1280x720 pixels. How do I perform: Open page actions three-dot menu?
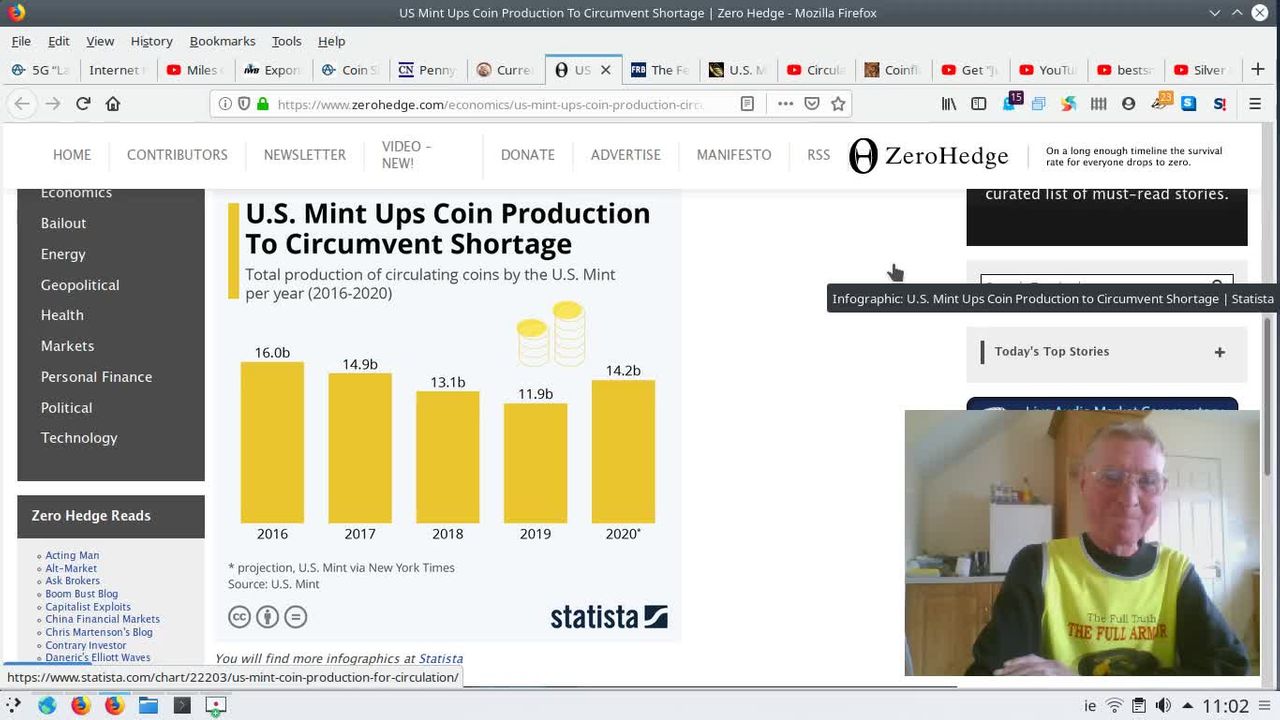click(x=785, y=104)
